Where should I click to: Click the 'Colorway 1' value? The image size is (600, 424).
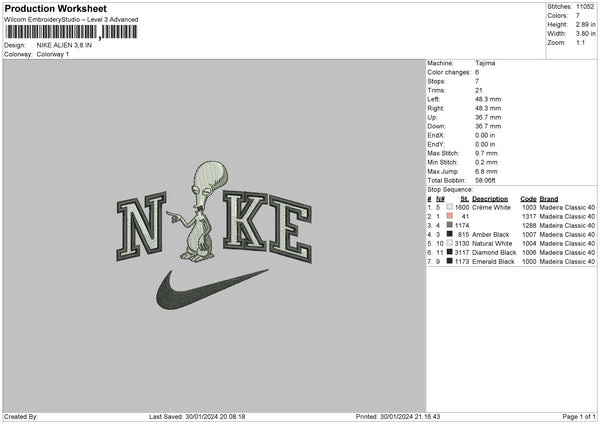53,54
